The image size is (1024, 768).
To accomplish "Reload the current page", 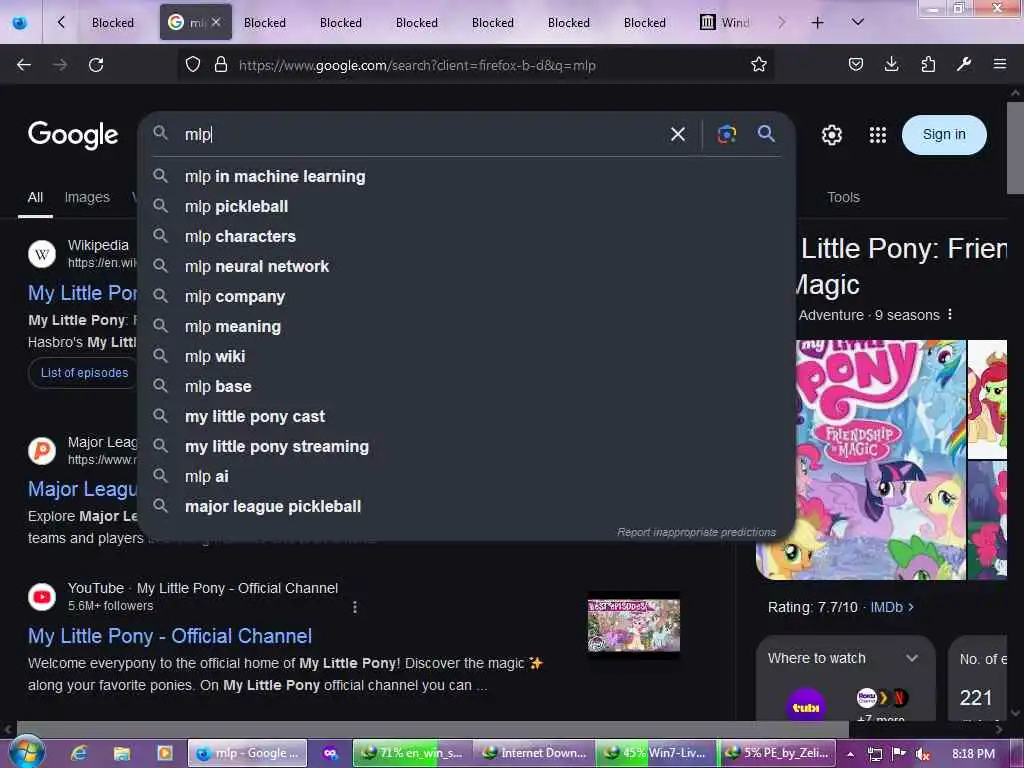I will pyautogui.click(x=96, y=65).
